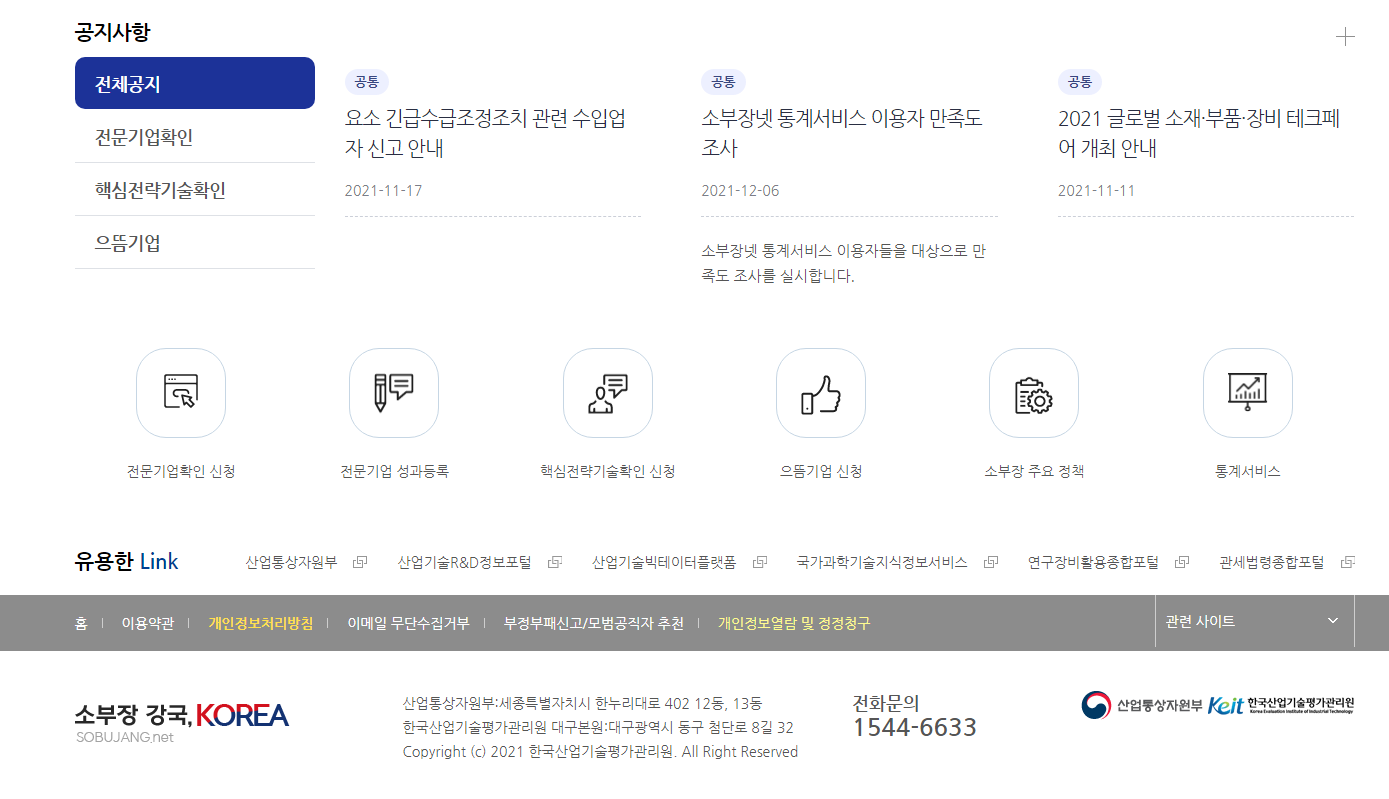1389x799 pixels.
Task: Click the 대구광역시 동구 첨단로 8길 32 address line
Action: (598, 727)
